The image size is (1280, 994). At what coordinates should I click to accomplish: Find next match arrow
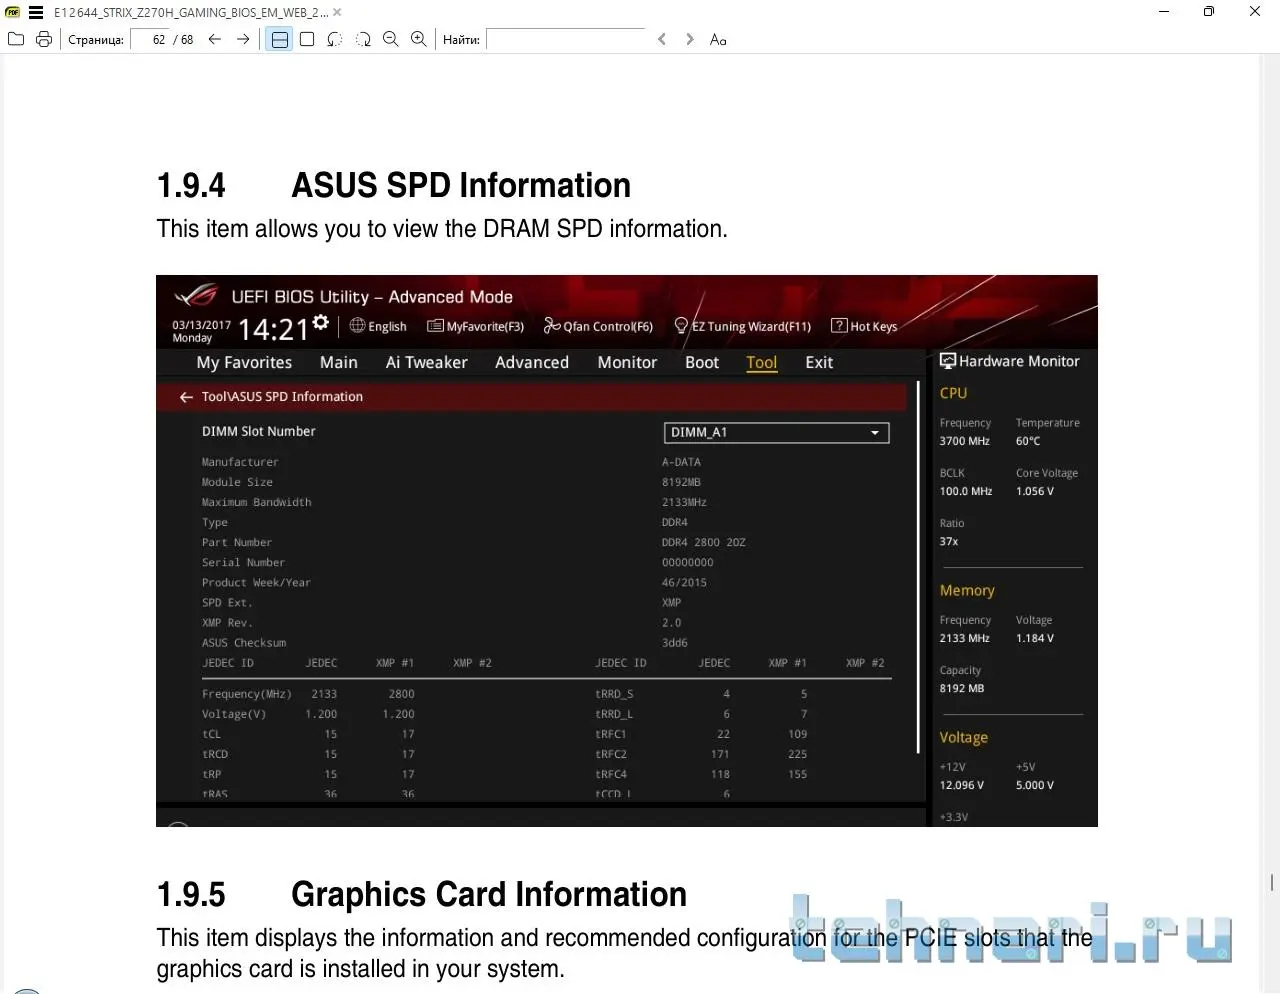click(x=690, y=39)
